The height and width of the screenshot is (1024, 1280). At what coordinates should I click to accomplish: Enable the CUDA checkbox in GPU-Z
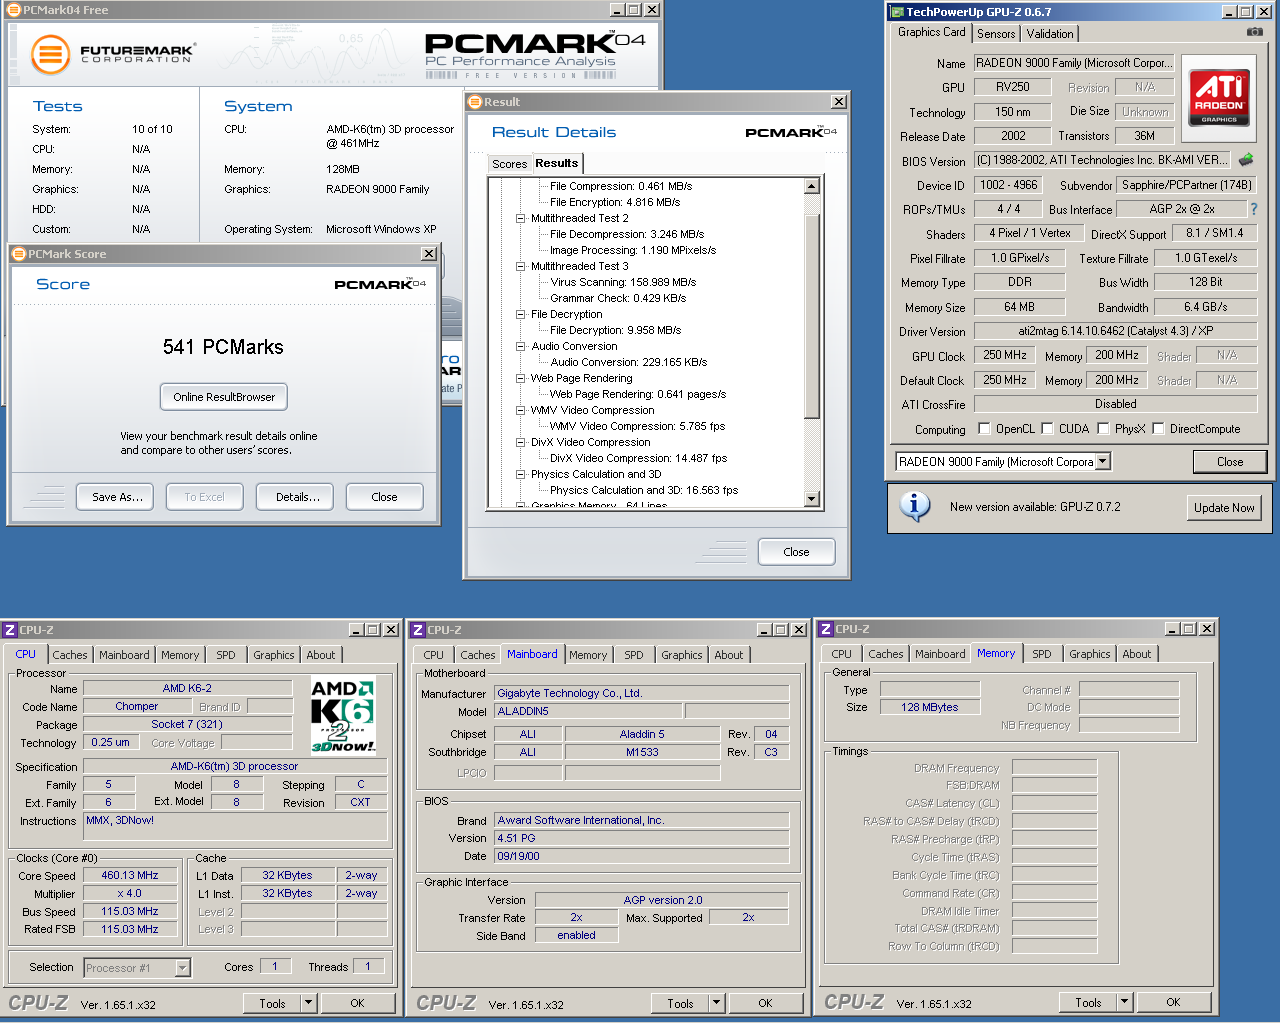click(1047, 428)
